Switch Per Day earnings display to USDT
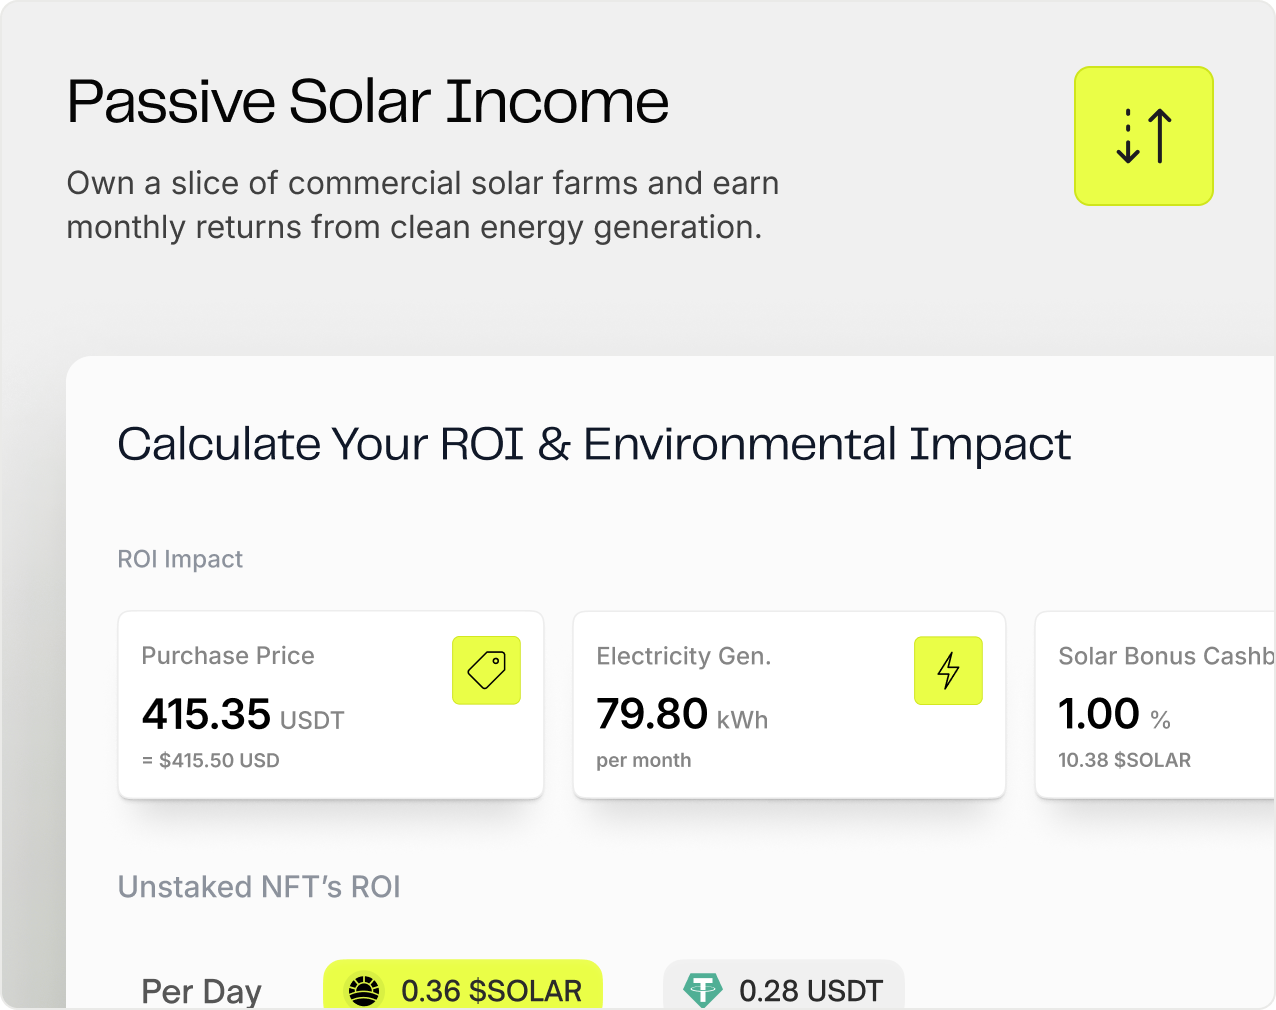 (x=783, y=990)
